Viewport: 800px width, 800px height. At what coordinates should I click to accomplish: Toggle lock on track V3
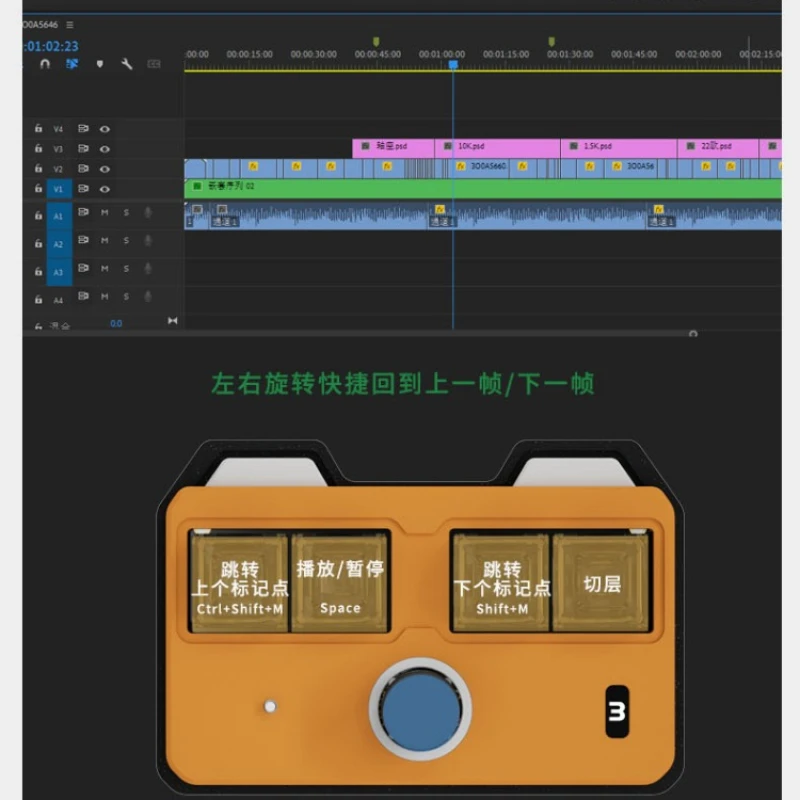tap(38, 148)
